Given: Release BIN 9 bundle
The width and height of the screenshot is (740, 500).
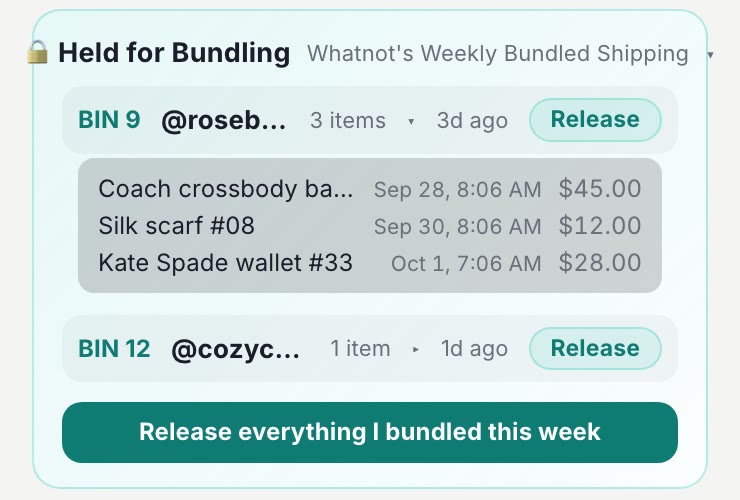Looking at the screenshot, I should (595, 120).
